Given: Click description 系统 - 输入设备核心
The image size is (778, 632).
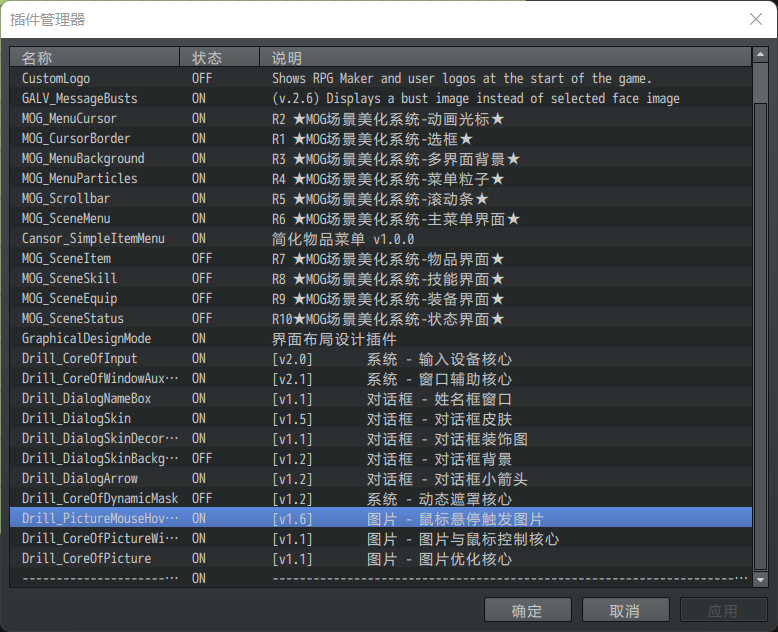Looking at the screenshot, I should tap(439, 359).
